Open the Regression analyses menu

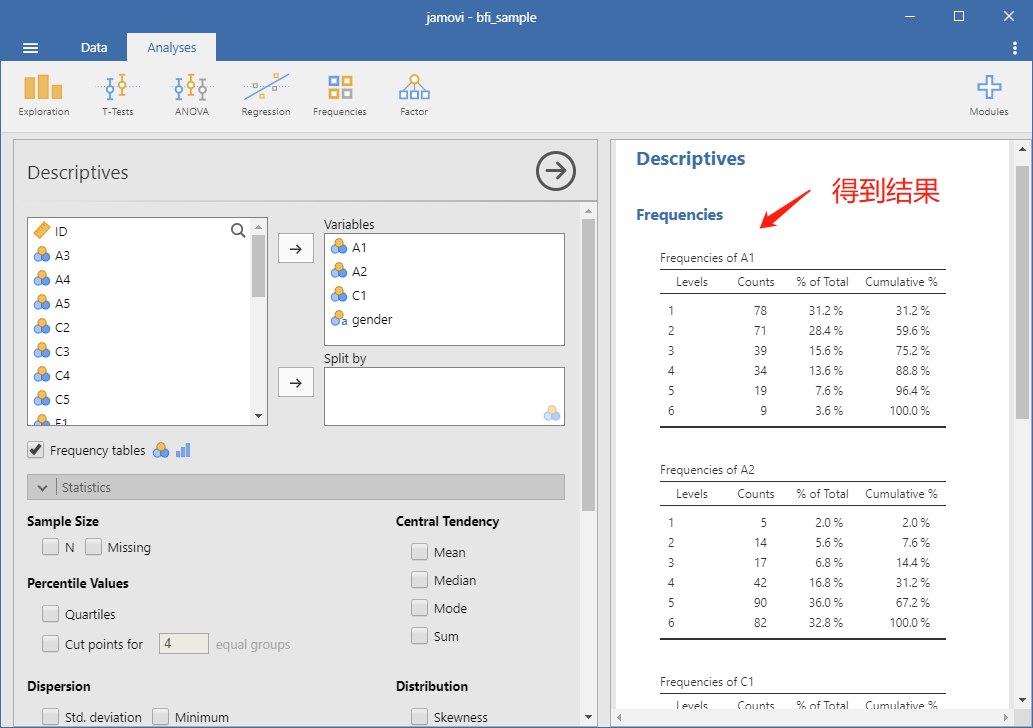pos(265,96)
